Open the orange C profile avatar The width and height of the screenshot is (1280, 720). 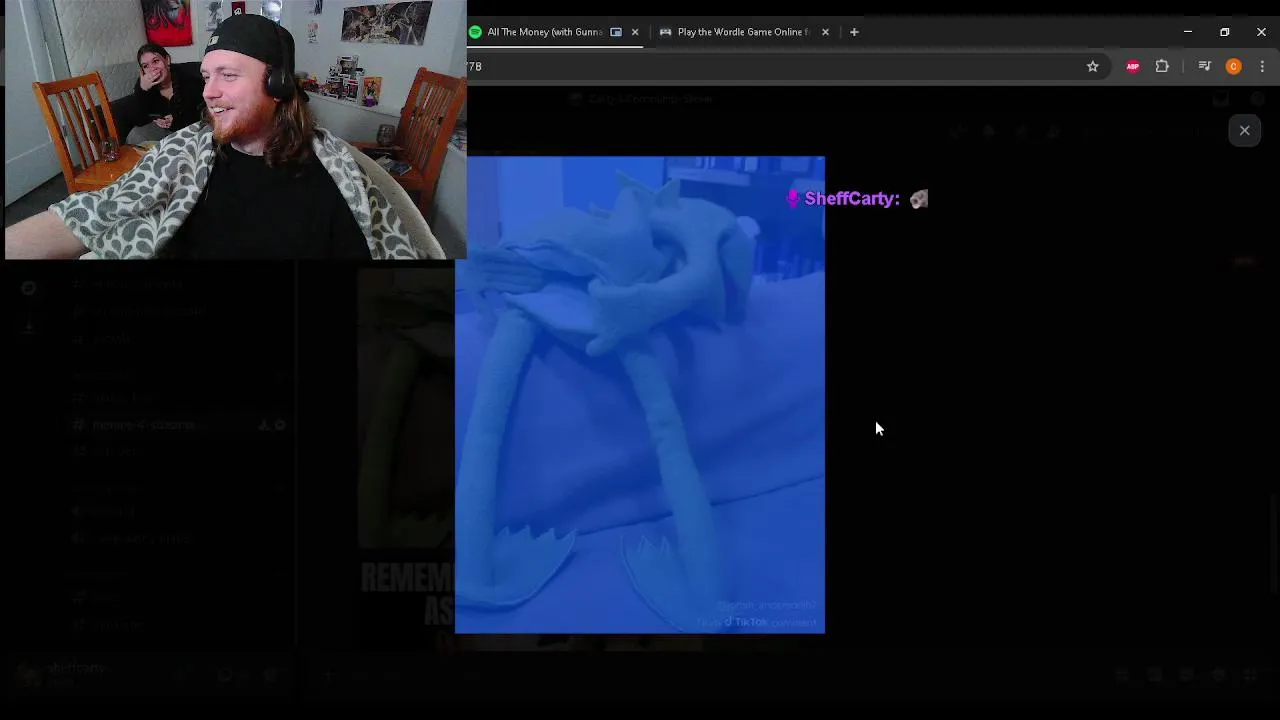pyautogui.click(x=1233, y=66)
